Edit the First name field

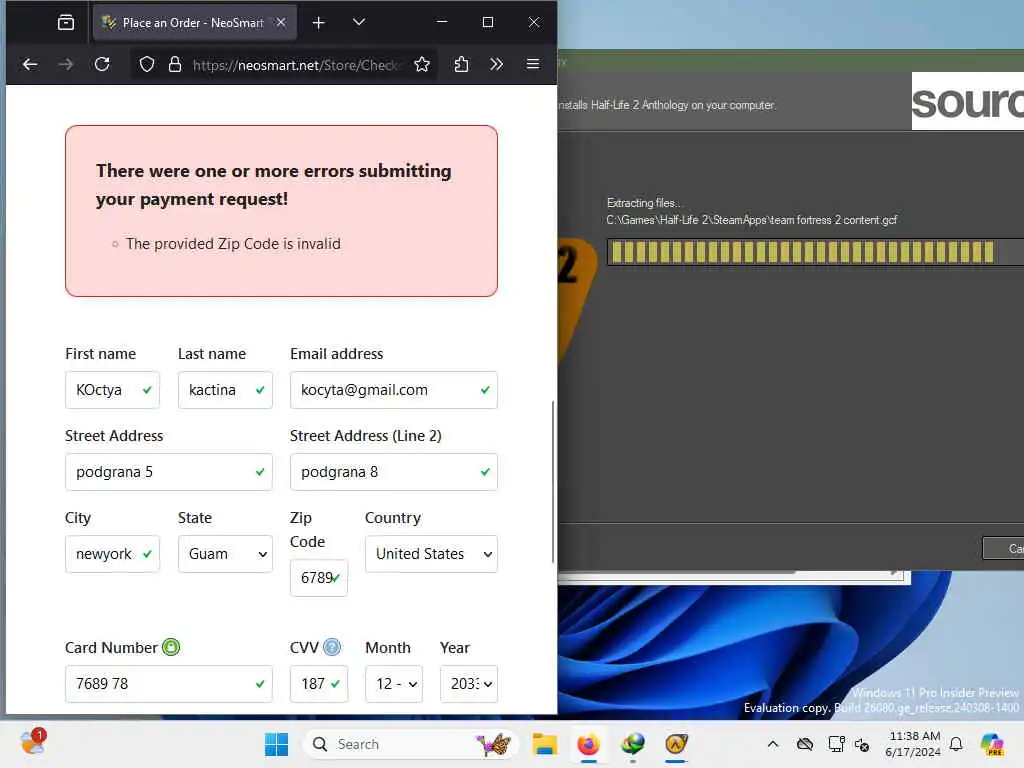(x=112, y=390)
